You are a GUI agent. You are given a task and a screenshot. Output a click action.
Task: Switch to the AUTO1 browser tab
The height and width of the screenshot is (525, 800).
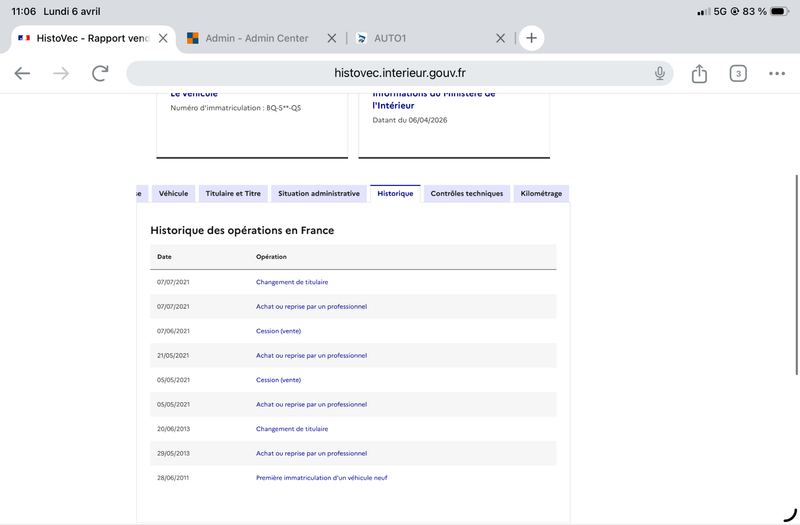click(390, 38)
